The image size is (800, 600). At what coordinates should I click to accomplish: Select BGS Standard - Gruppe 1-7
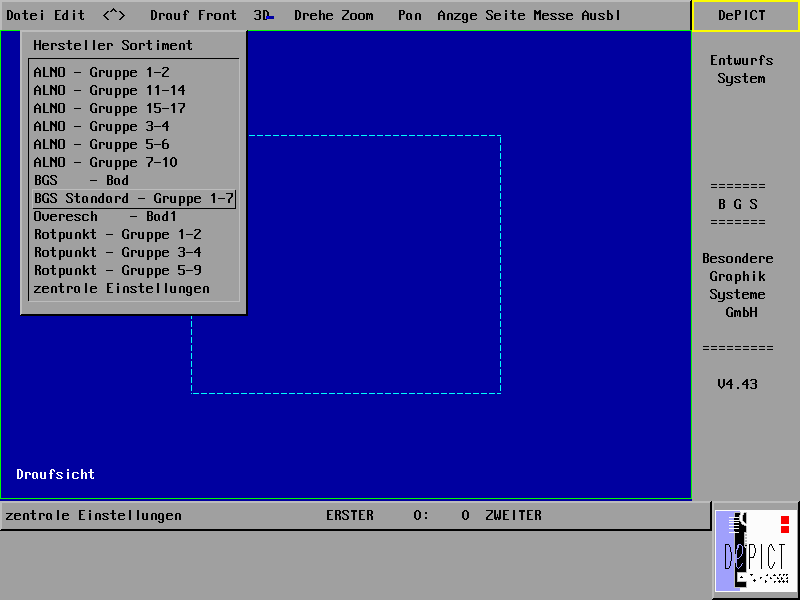coord(134,198)
